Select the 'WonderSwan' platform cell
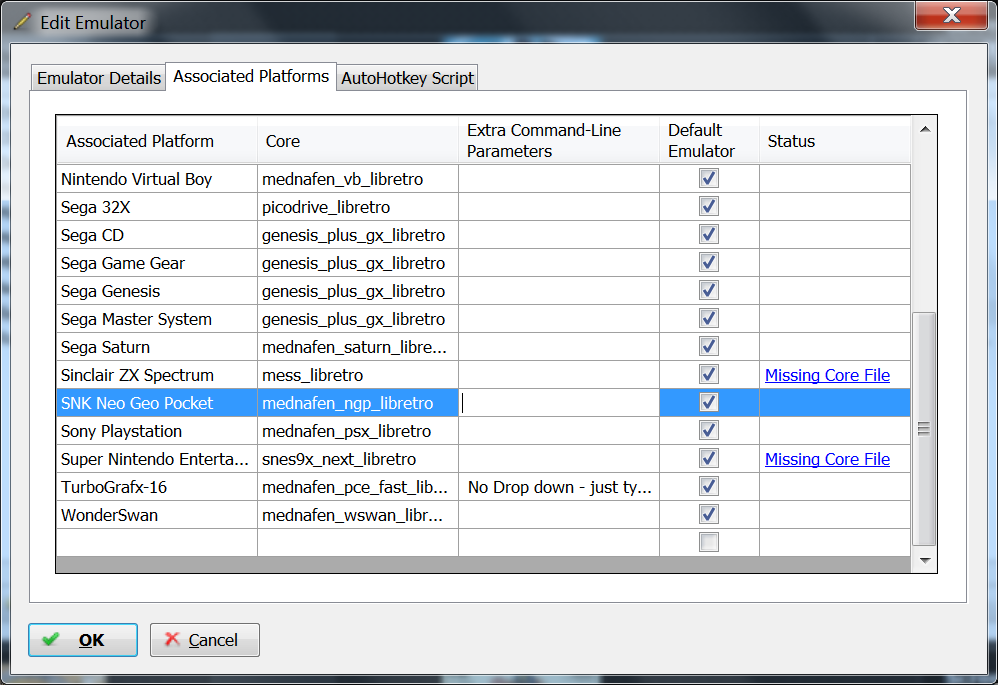Image resolution: width=998 pixels, height=685 pixels. click(x=157, y=515)
